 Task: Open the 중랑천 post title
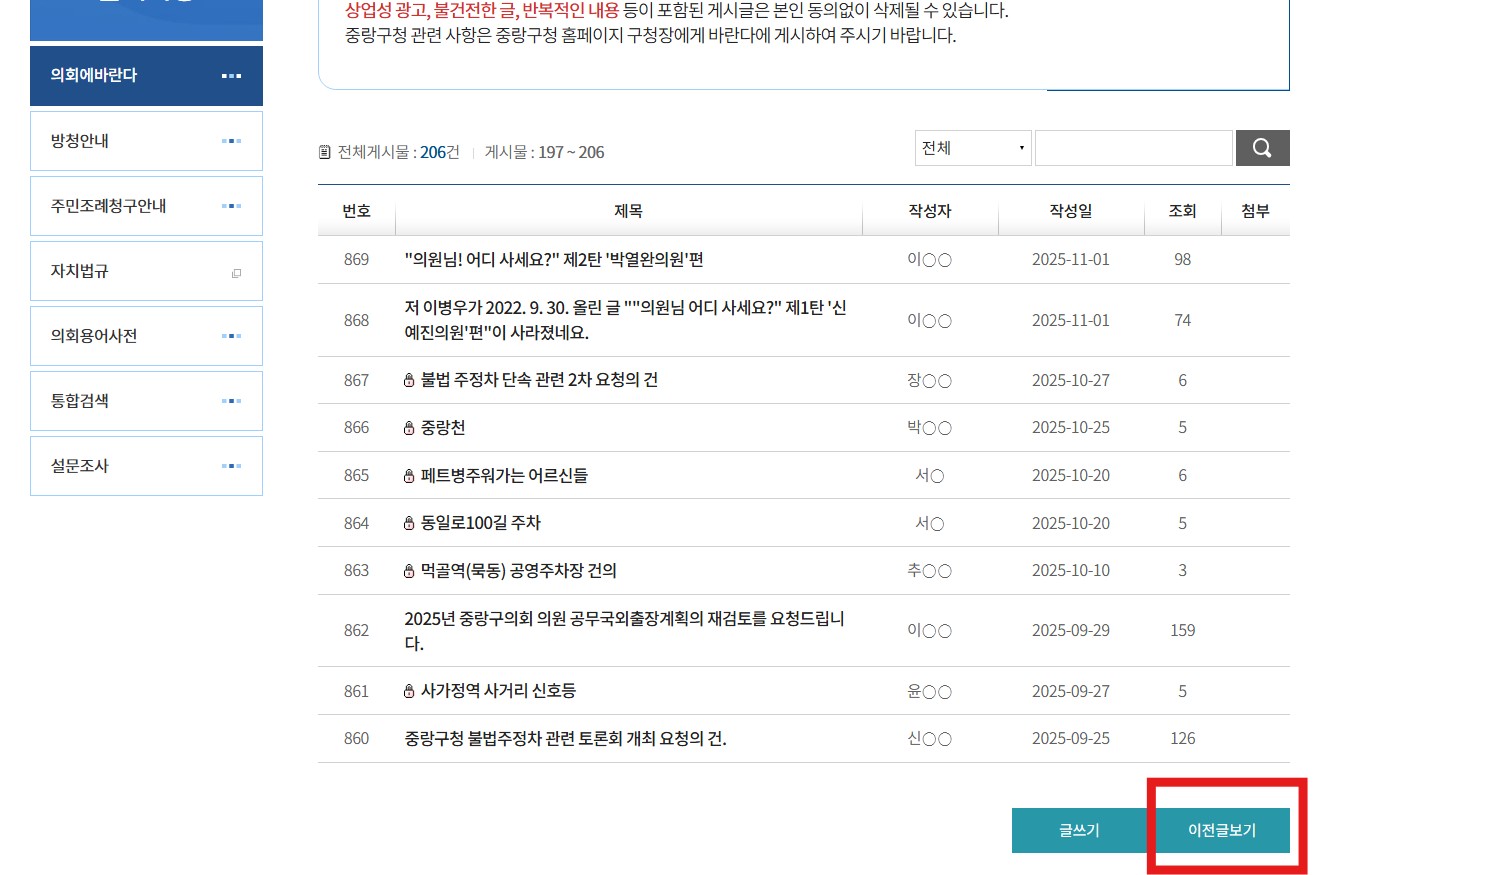click(443, 428)
